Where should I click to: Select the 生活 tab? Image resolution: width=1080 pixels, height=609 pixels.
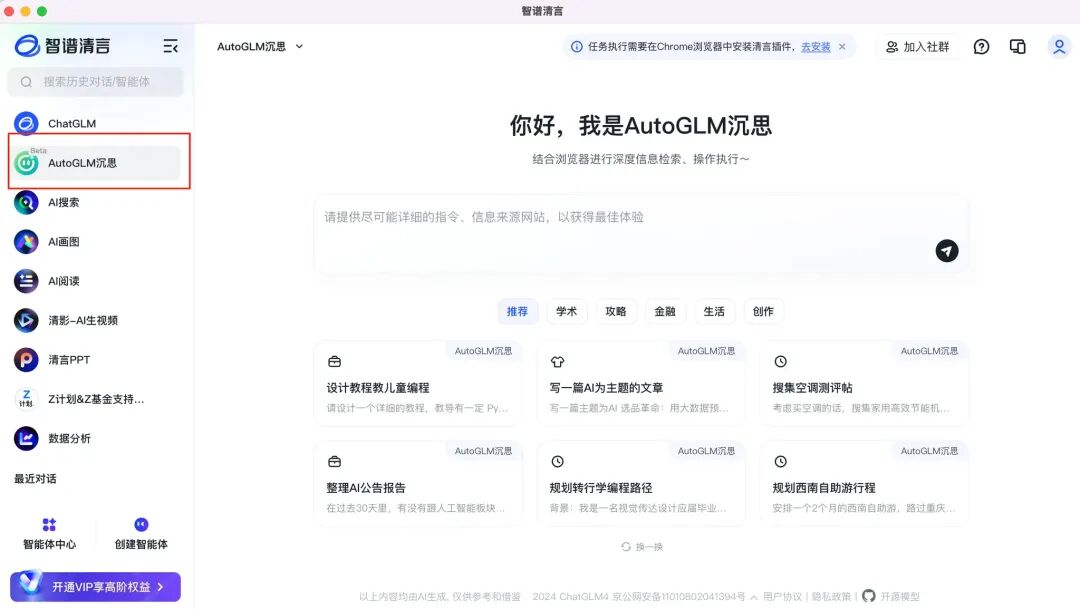point(714,311)
